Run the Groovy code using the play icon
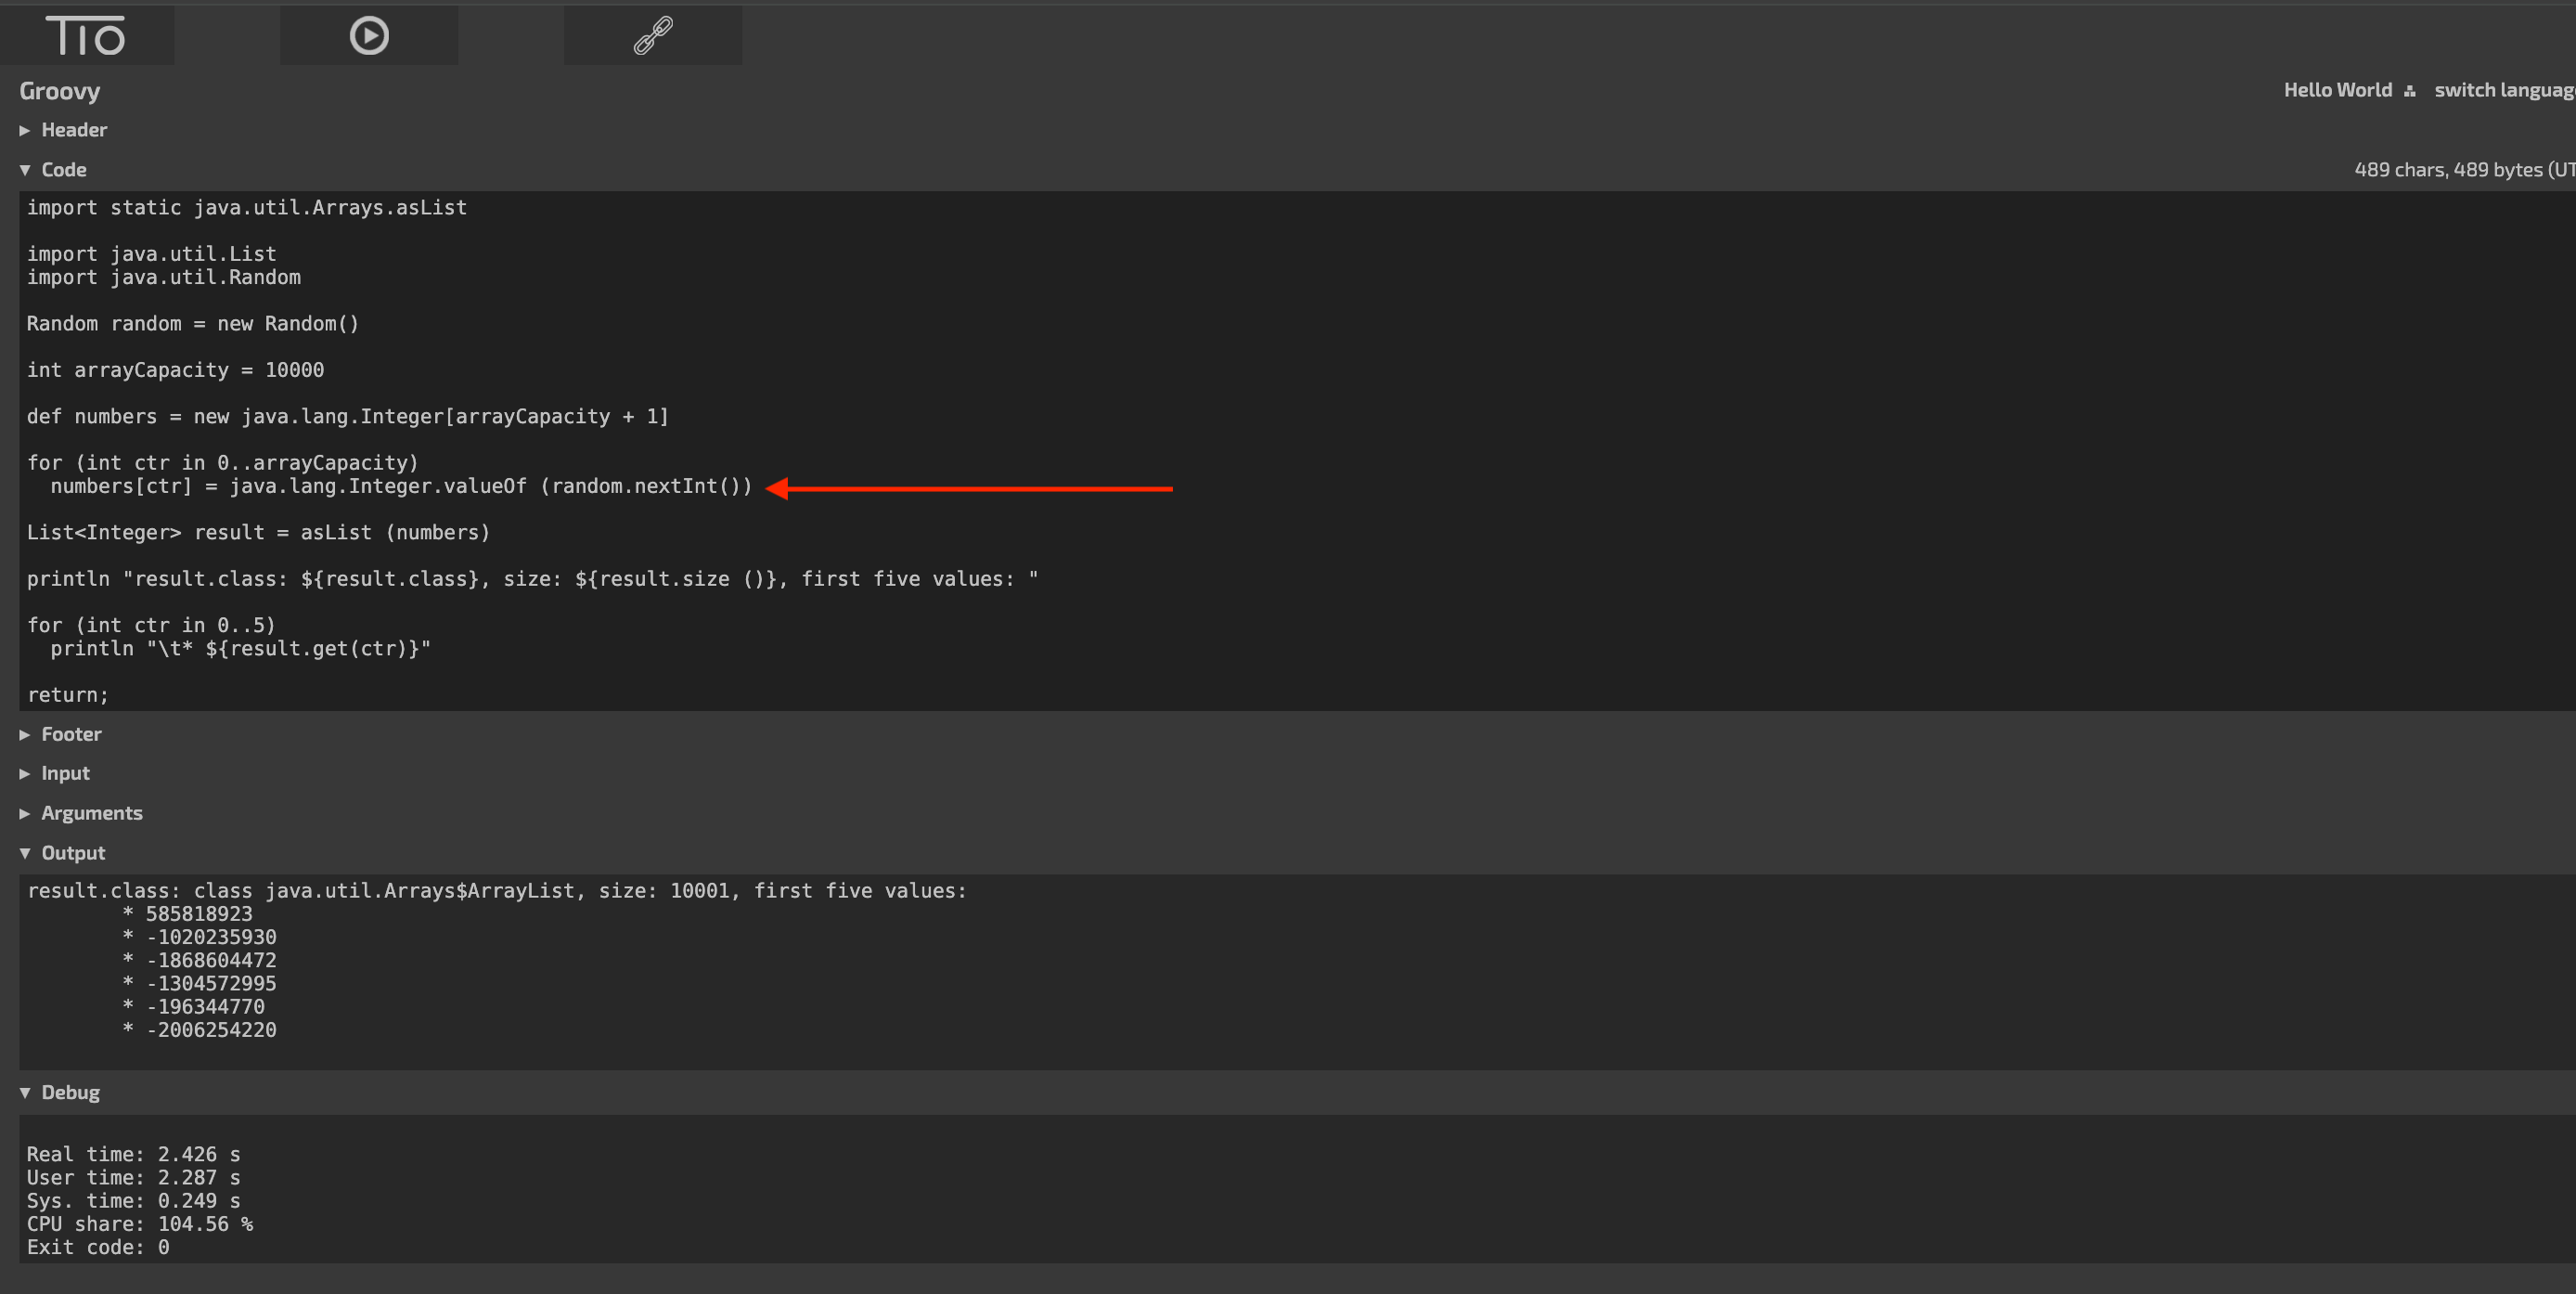 368,35
